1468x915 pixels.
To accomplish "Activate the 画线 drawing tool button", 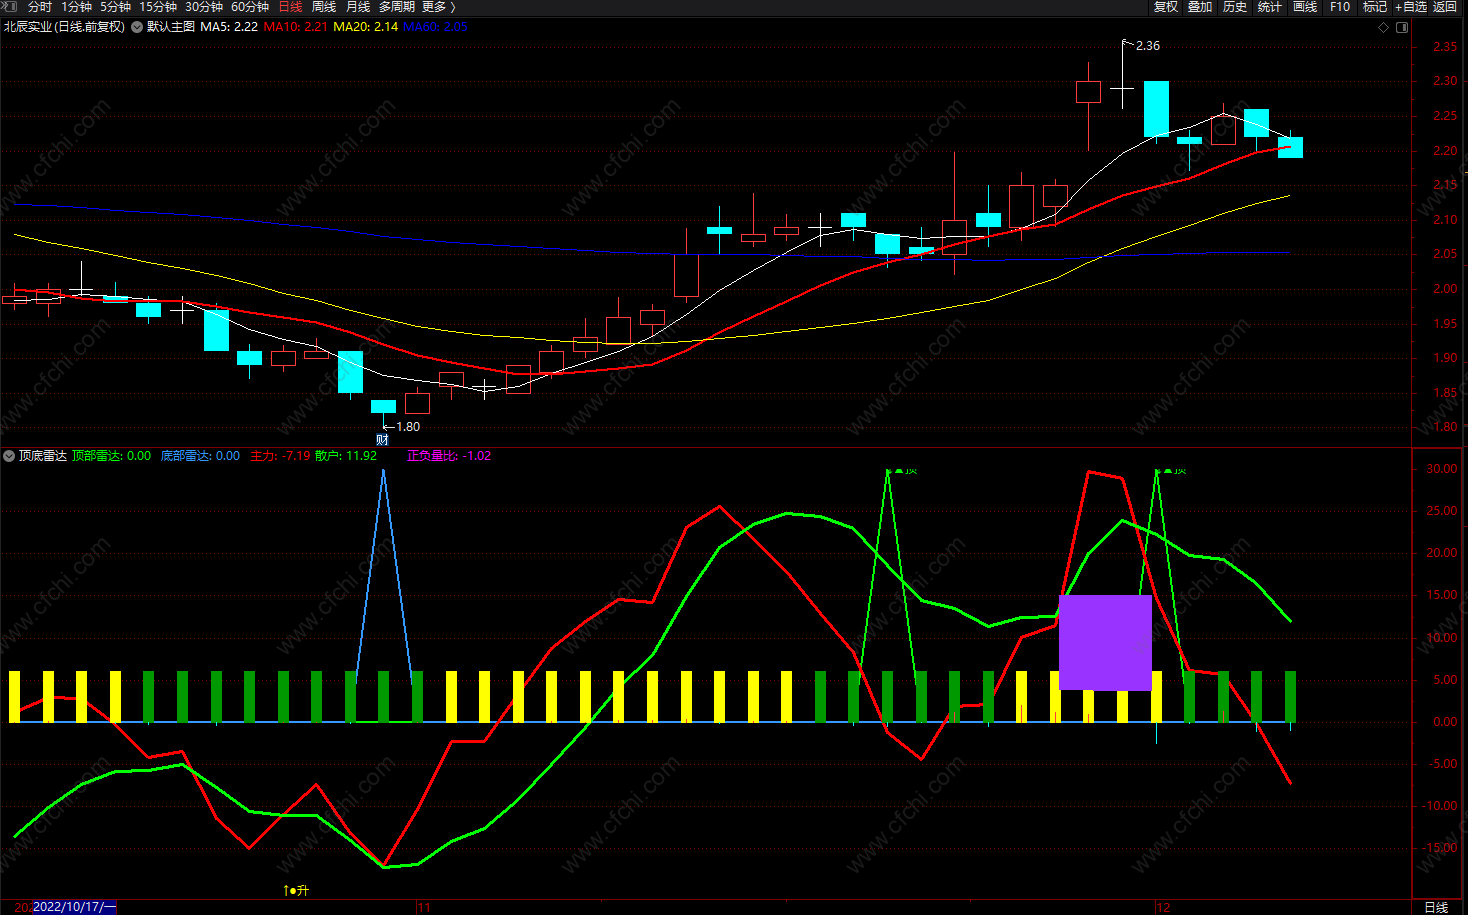I will tap(1305, 7).
